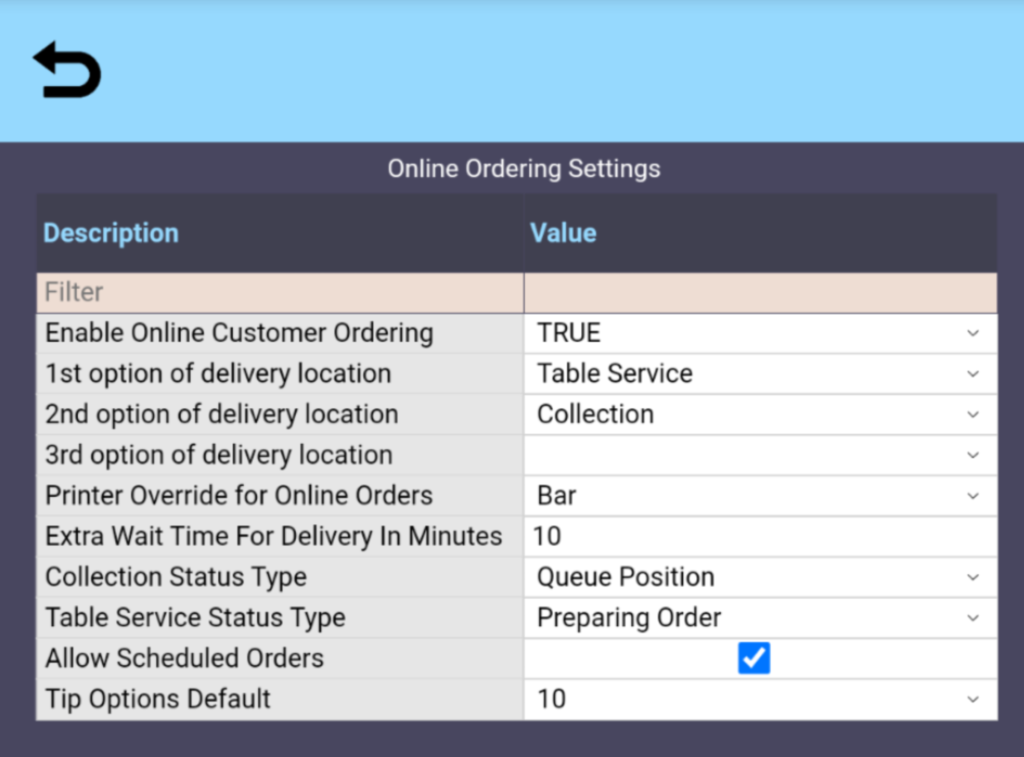Expand Collection Status Type dropdown
The image size is (1024, 757).
pyautogui.click(x=760, y=577)
